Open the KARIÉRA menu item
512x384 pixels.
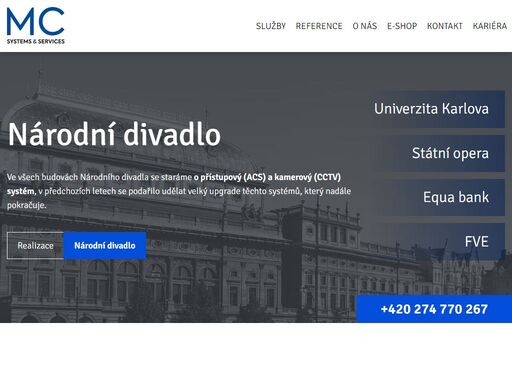click(490, 26)
